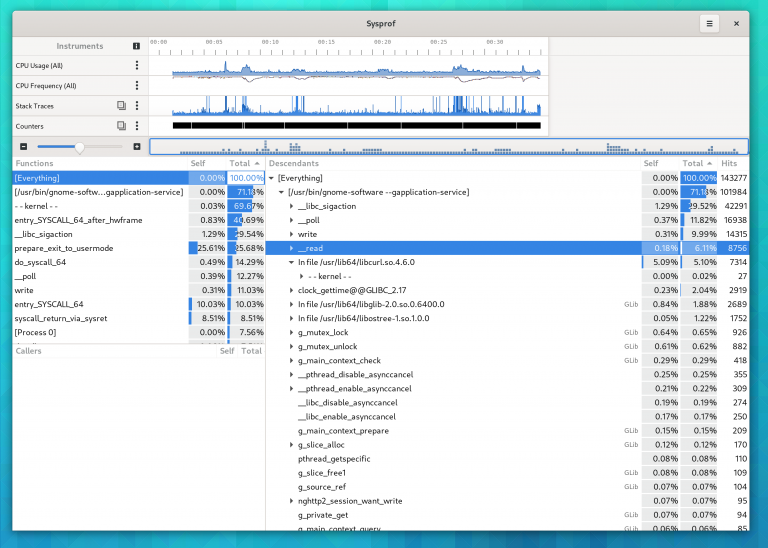Open the hamburger menu in the header bar

(709, 23)
